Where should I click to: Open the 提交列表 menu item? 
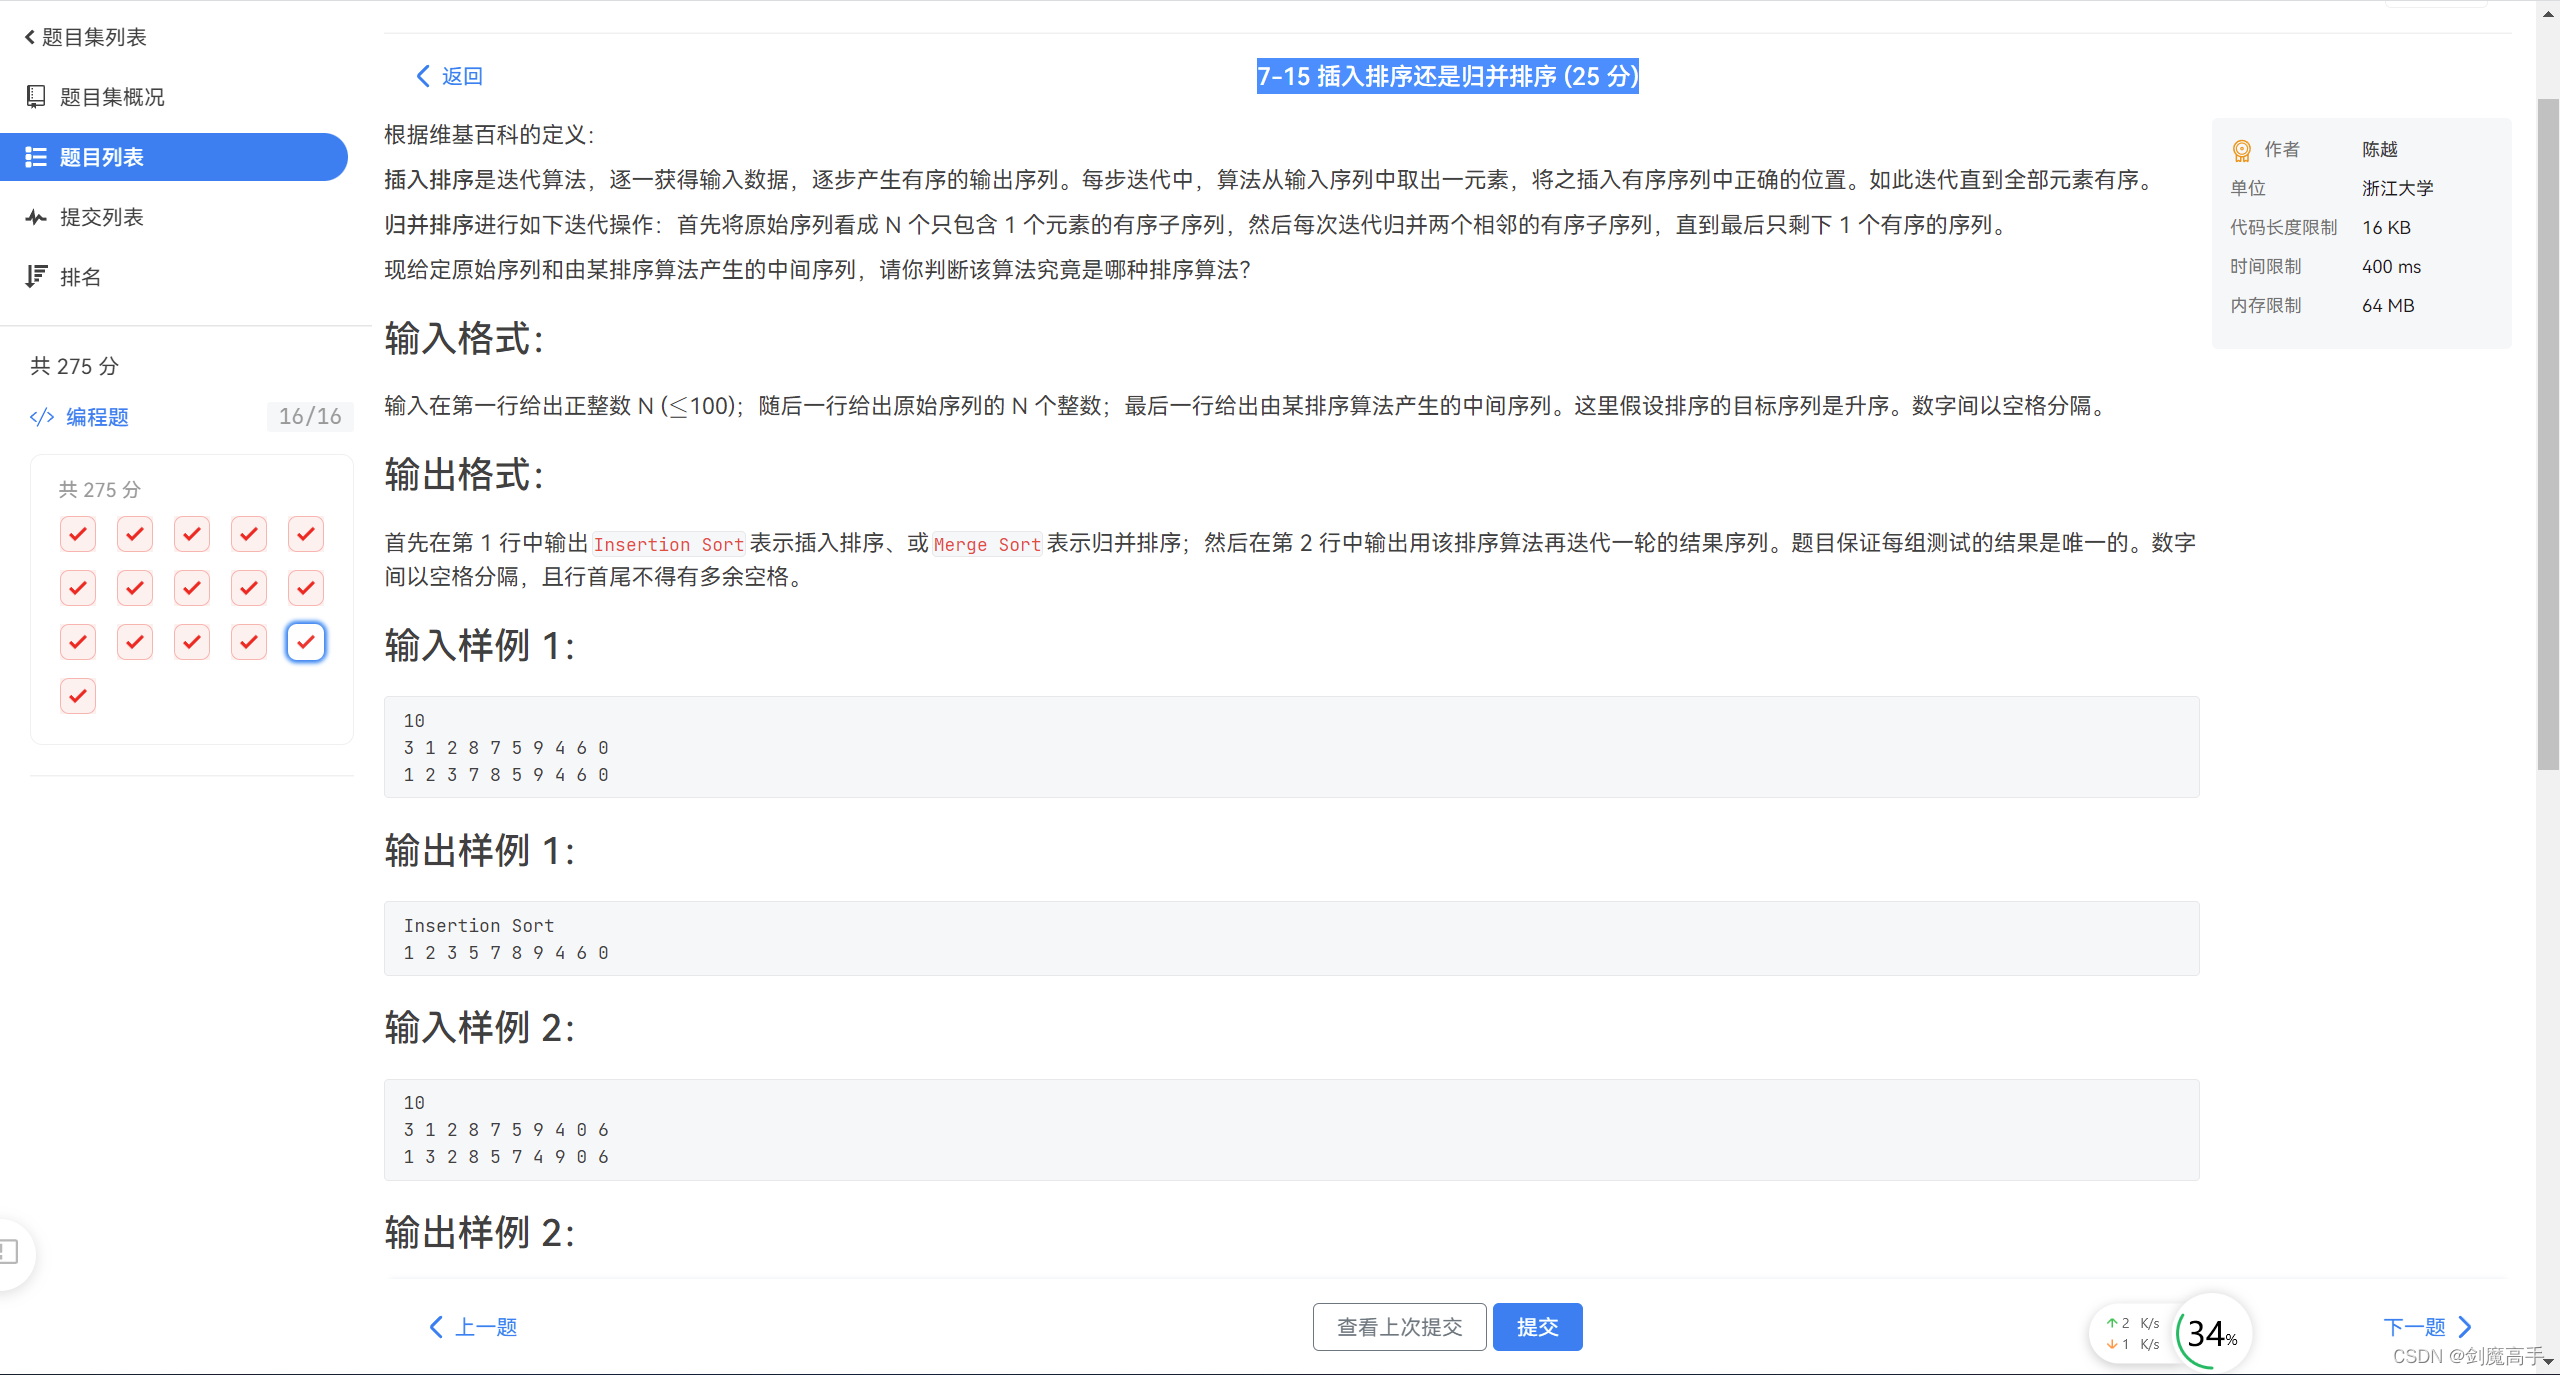point(36,217)
